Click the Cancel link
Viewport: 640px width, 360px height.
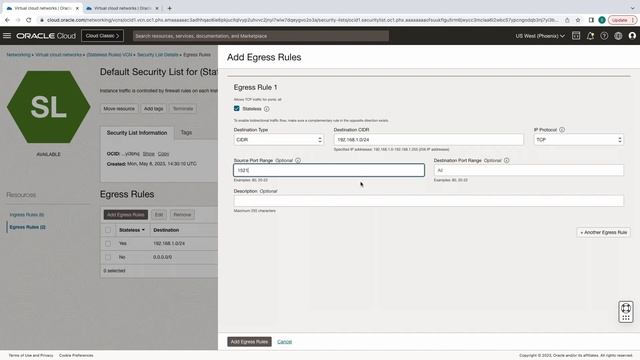284,342
